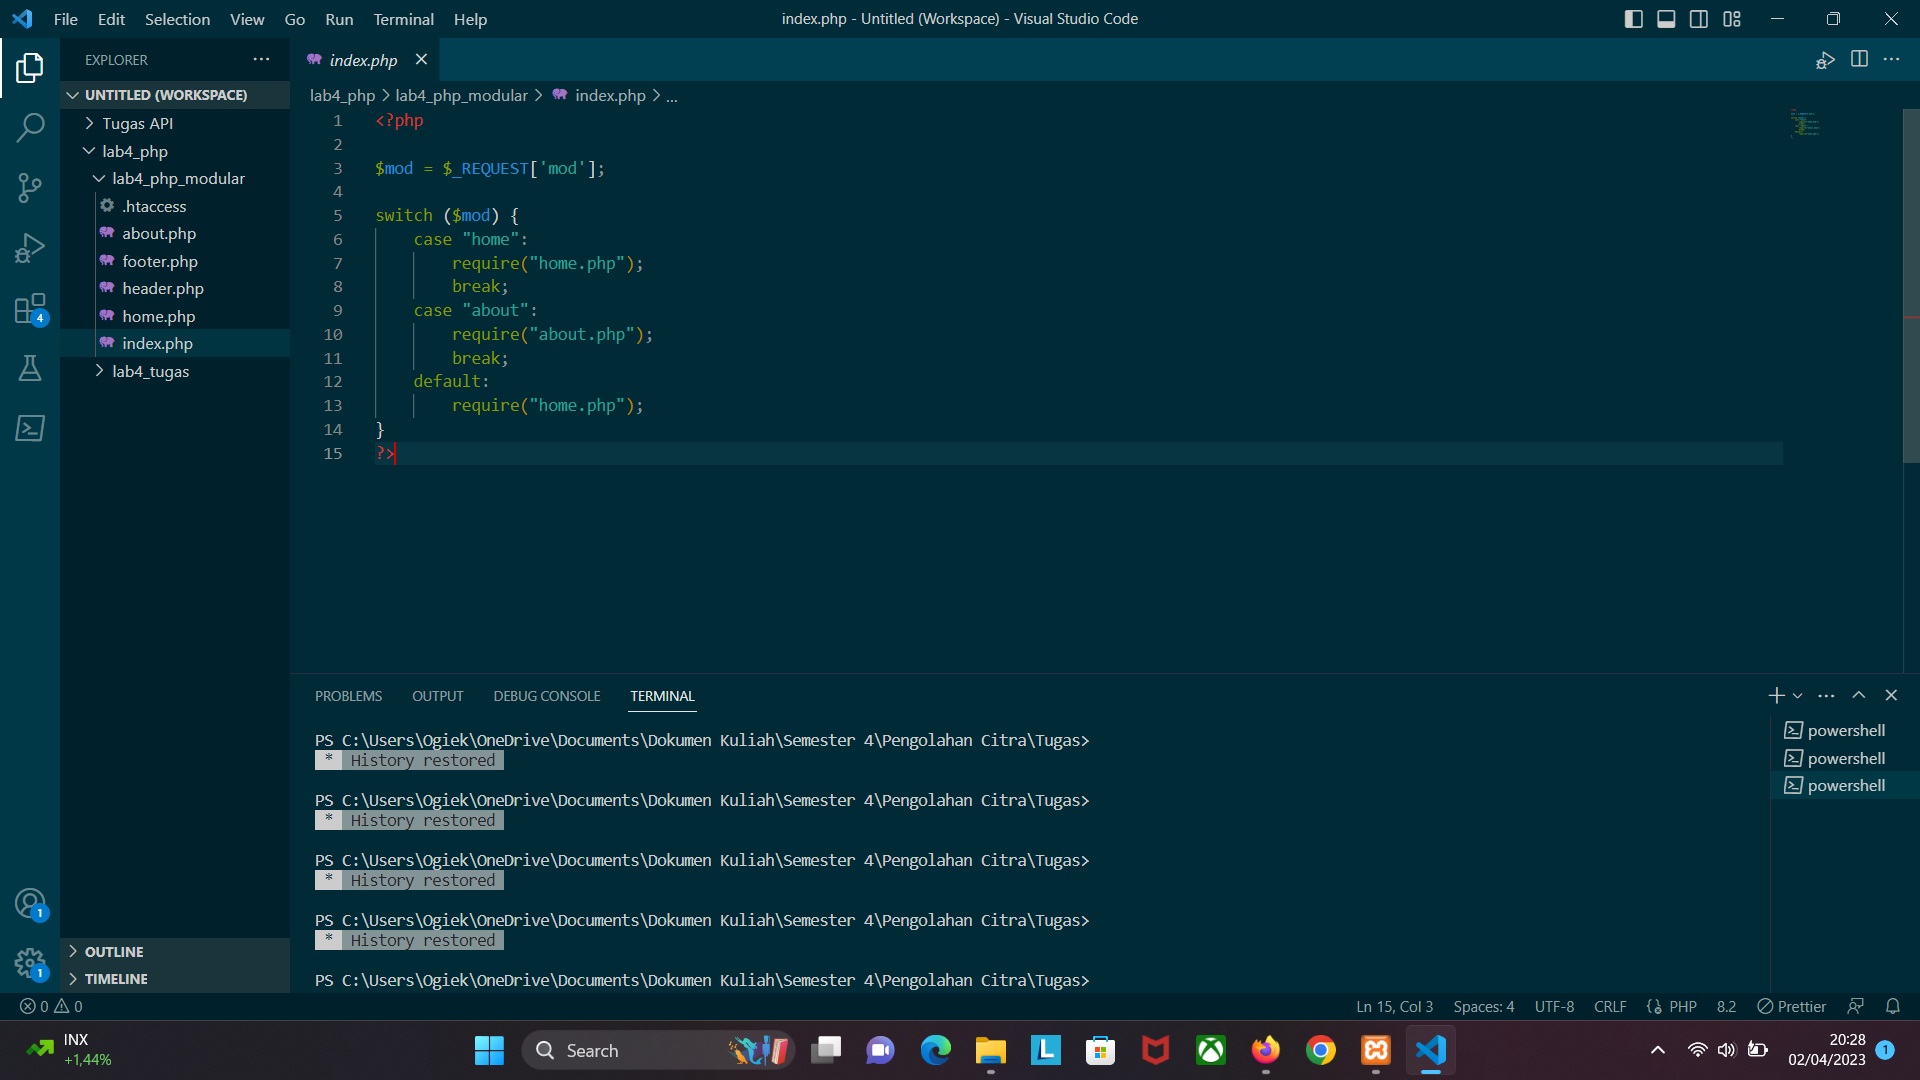The image size is (1920, 1080).
Task: Open the Extensions view
Action: point(30,308)
